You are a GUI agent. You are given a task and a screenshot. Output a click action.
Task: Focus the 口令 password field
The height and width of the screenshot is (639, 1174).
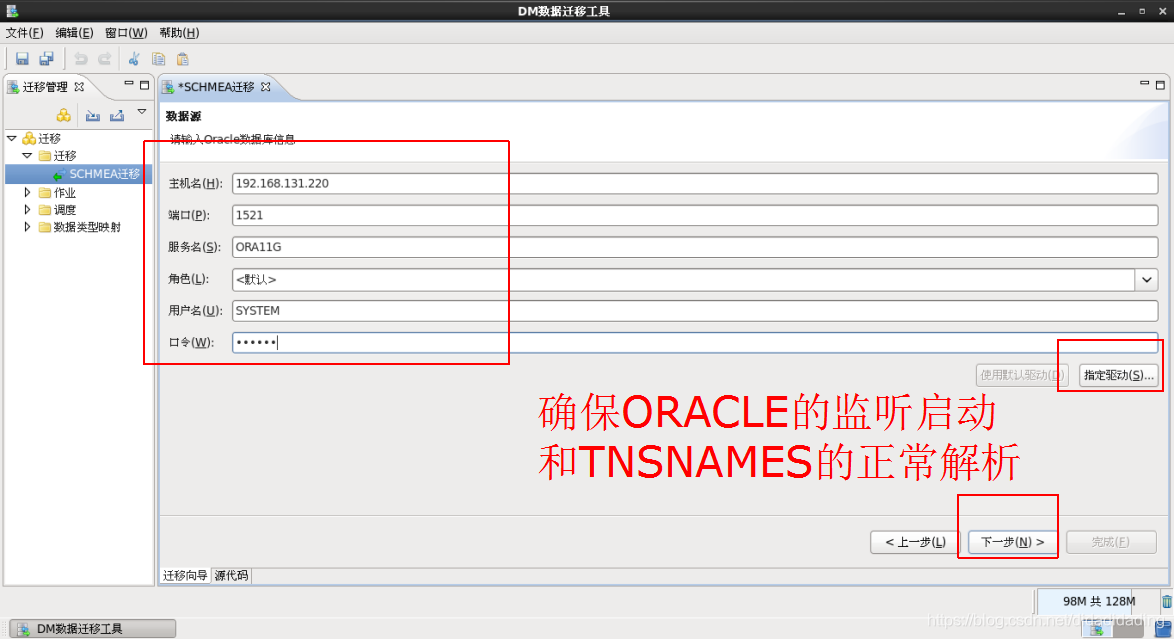(x=695, y=342)
